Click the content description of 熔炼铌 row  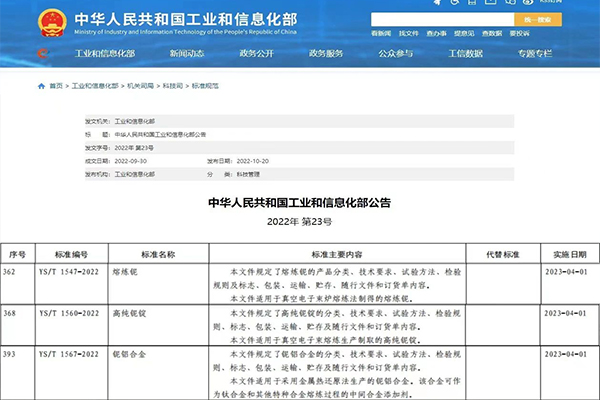tap(337, 285)
